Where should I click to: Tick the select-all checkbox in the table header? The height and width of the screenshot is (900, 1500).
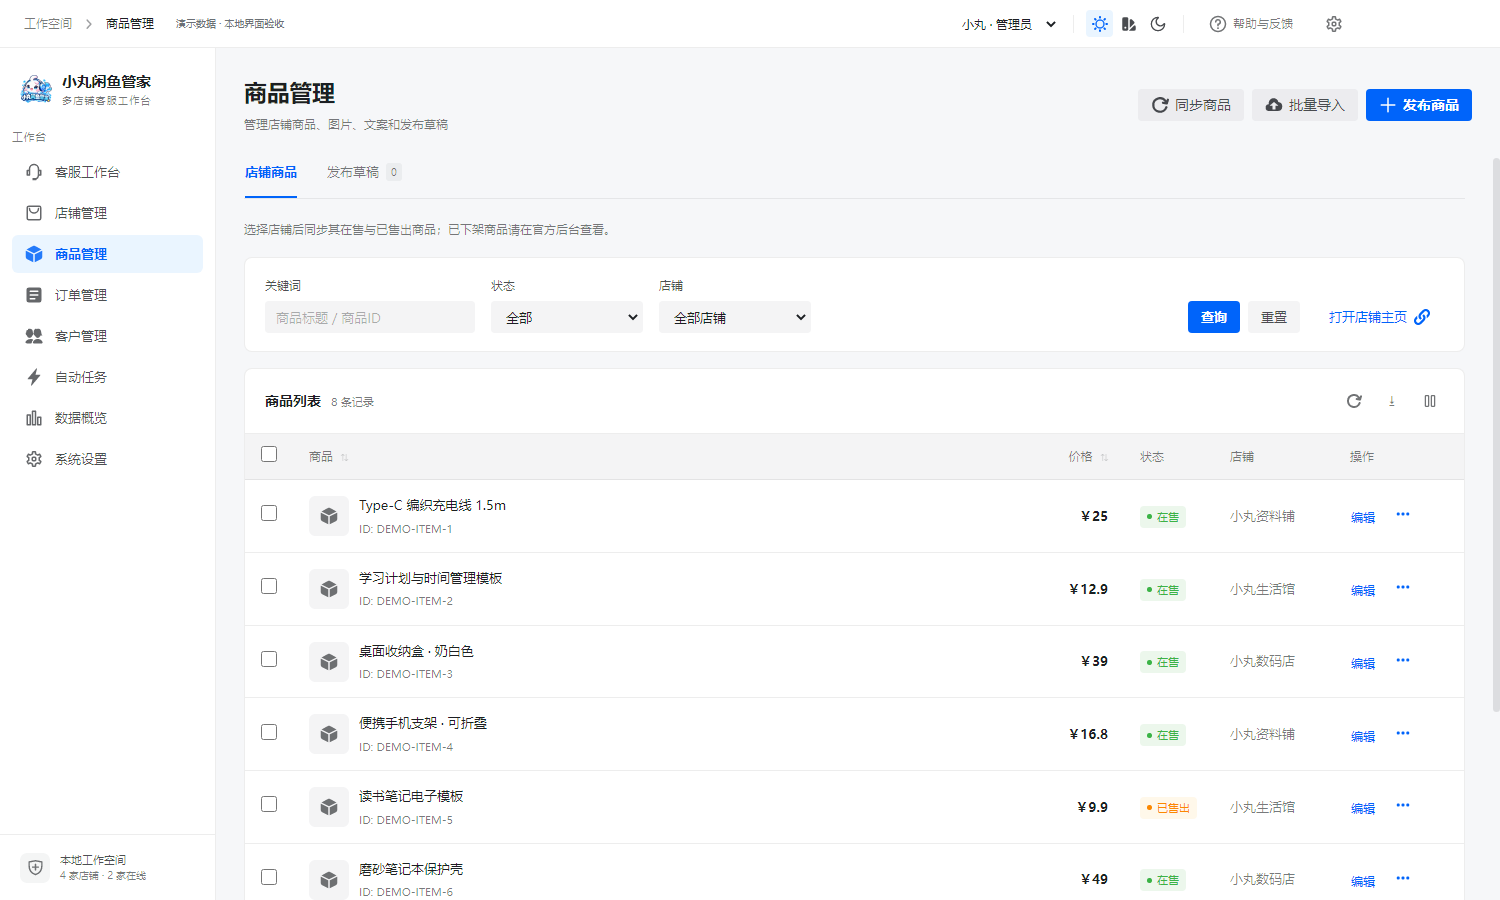click(269, 454)
